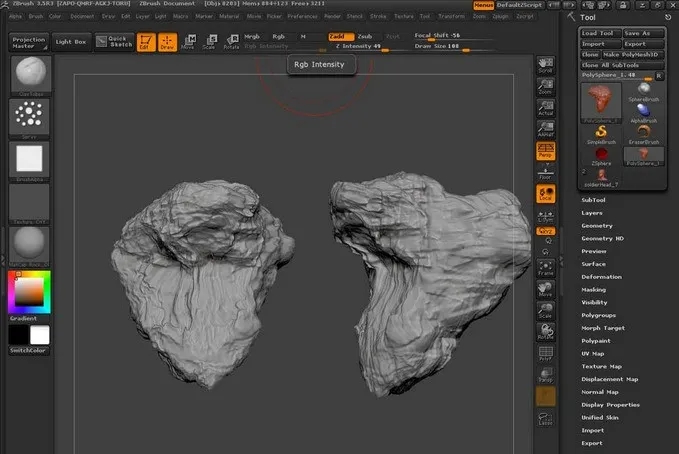This screenshot has width=679, height=454.
Task: Select the AlphaBrush tool icon
Action: tap(644, 114)
